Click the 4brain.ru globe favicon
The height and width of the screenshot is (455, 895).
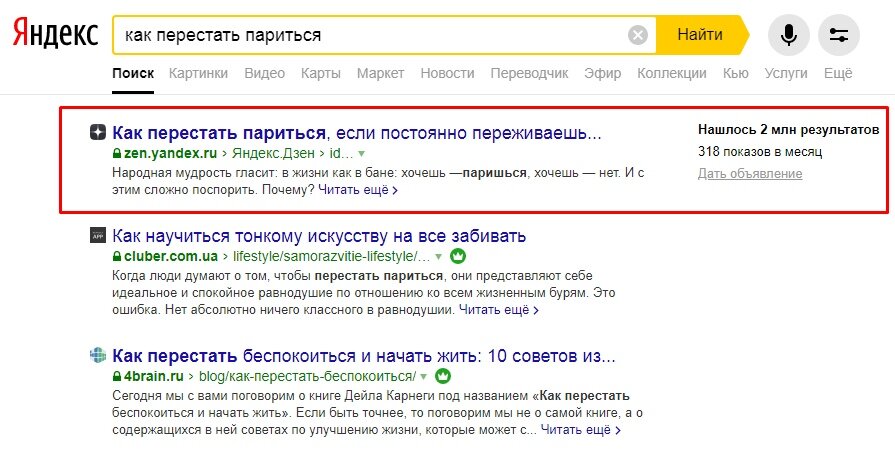98,356
